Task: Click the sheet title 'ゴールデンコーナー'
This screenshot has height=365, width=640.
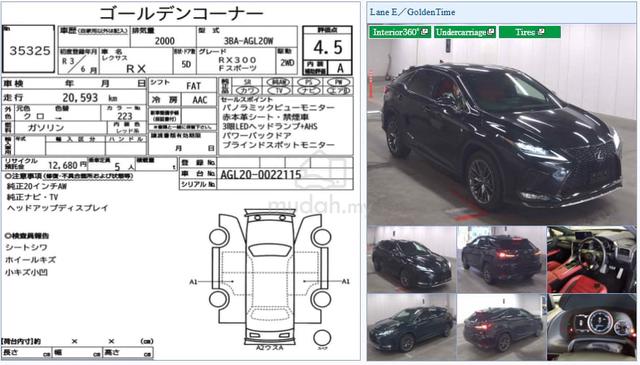Action: [181, 13]
